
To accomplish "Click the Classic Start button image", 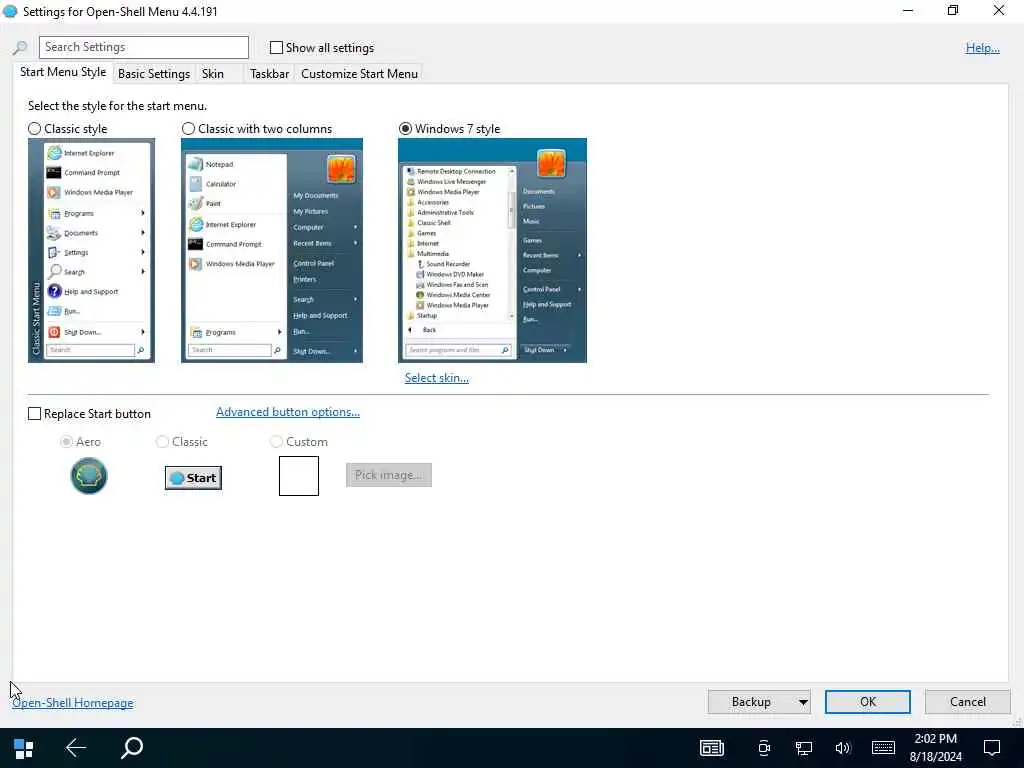I will tap(193, 478).
